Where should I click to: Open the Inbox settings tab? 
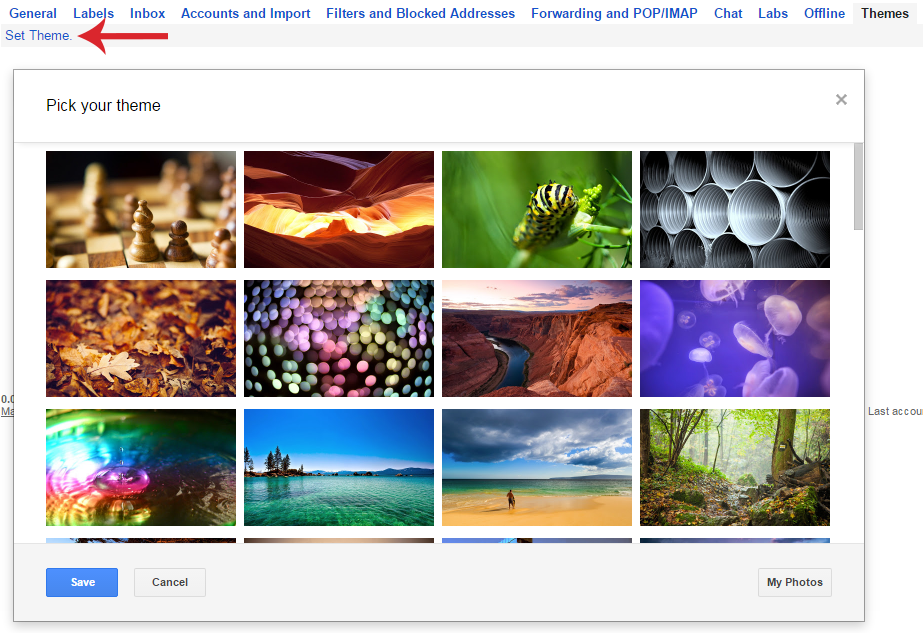(x=147, y=13)
